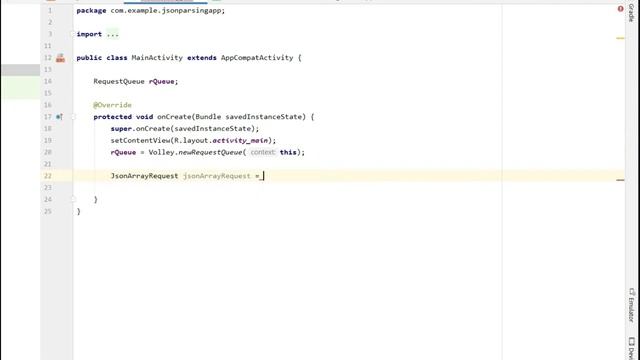Toggle the fold marker beside the import line
Viewport: 640px width, 360px height.
coord(73,34)
